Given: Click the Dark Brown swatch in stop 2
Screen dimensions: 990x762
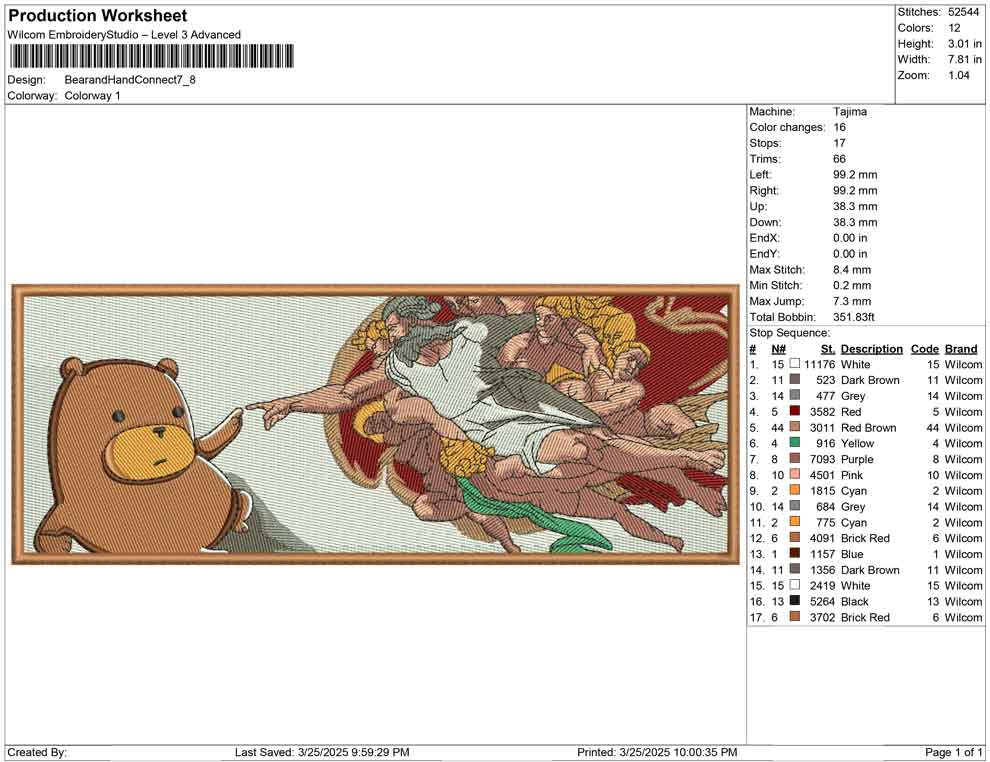Looking at the screenshot, I should [794, 379].
